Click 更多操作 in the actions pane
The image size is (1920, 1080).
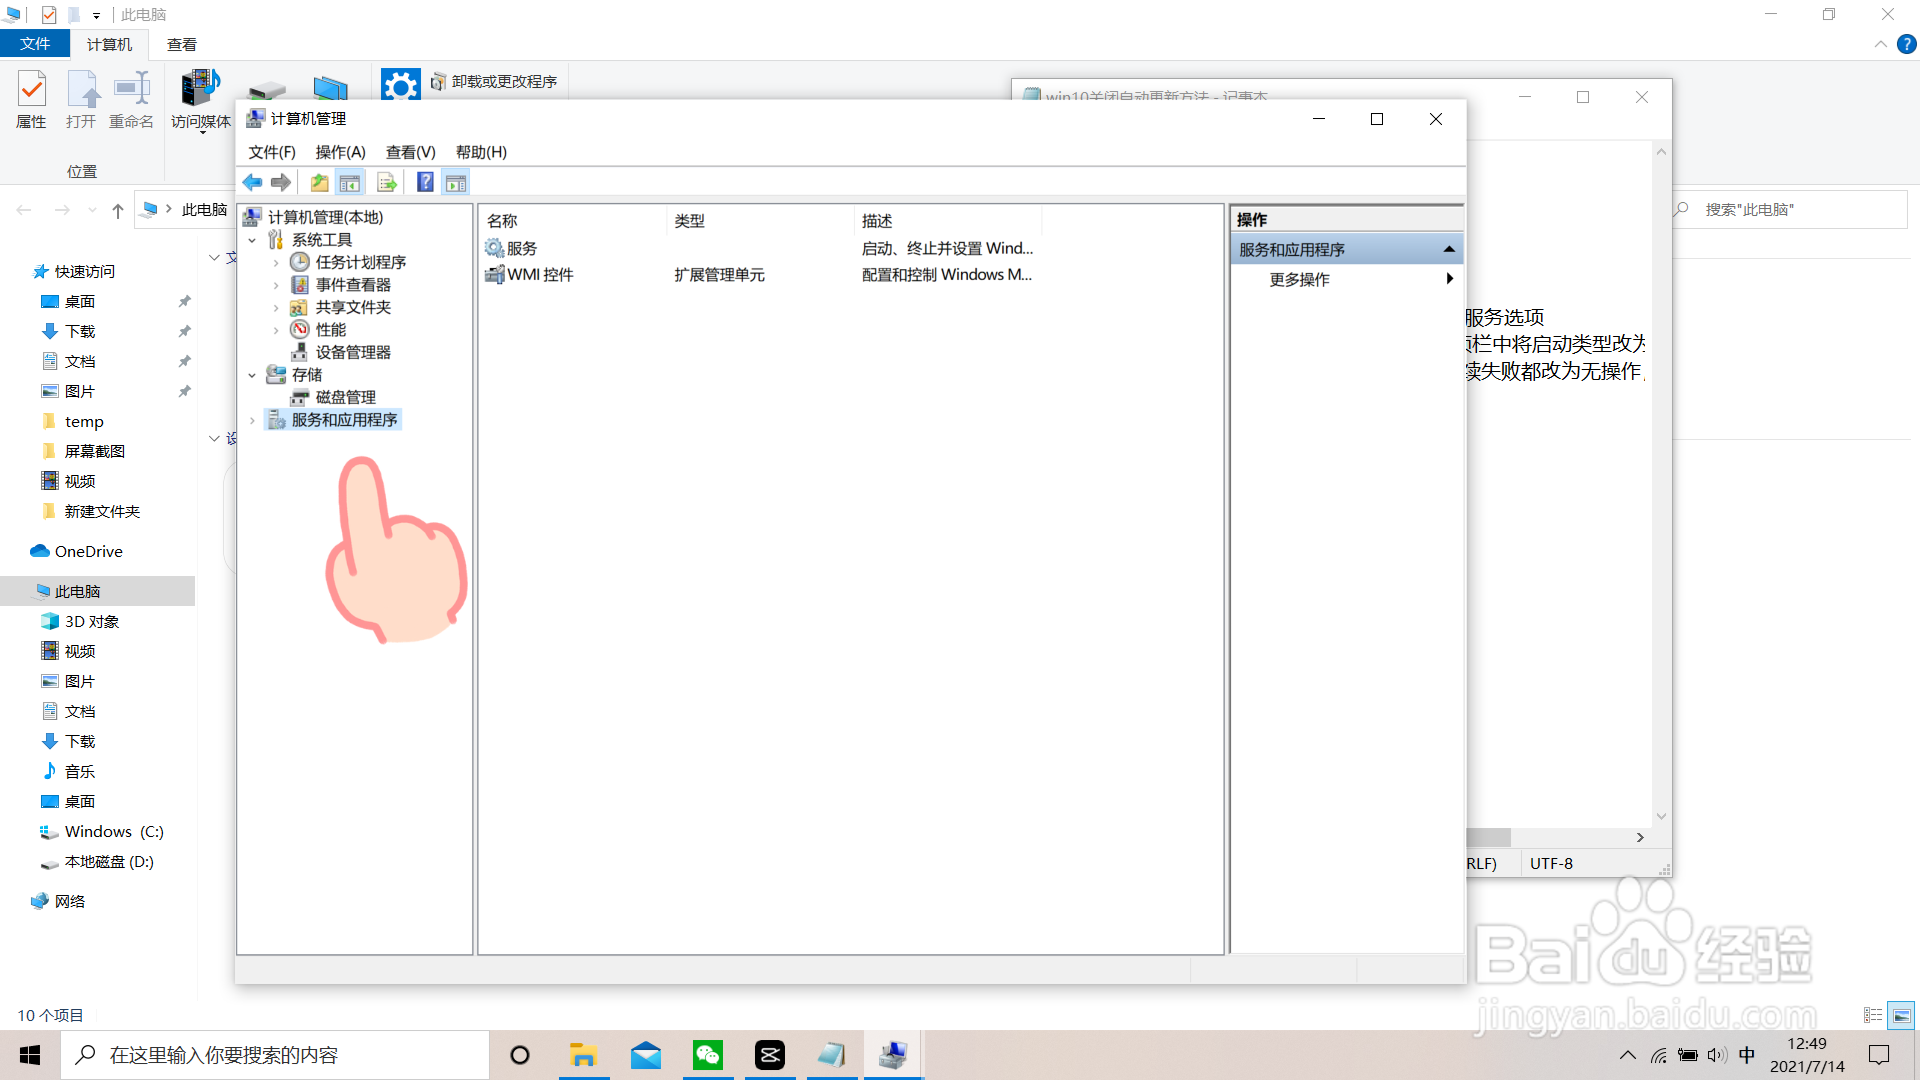coord(1298,280)
